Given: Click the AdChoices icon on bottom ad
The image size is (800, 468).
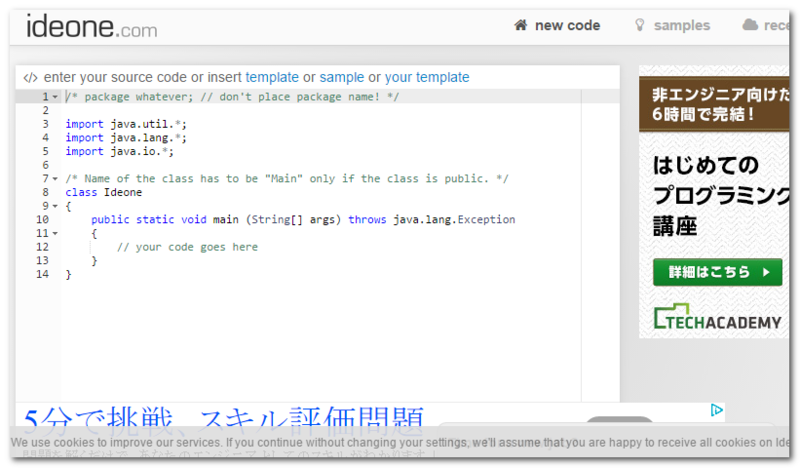Looking at the screenshot, I should click(717, 410).
